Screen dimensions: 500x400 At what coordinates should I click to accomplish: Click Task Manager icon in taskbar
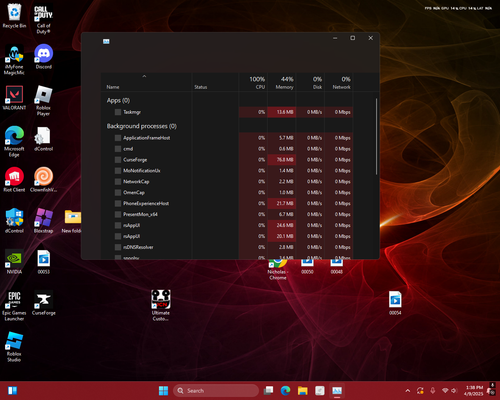(x=337, y=390)
